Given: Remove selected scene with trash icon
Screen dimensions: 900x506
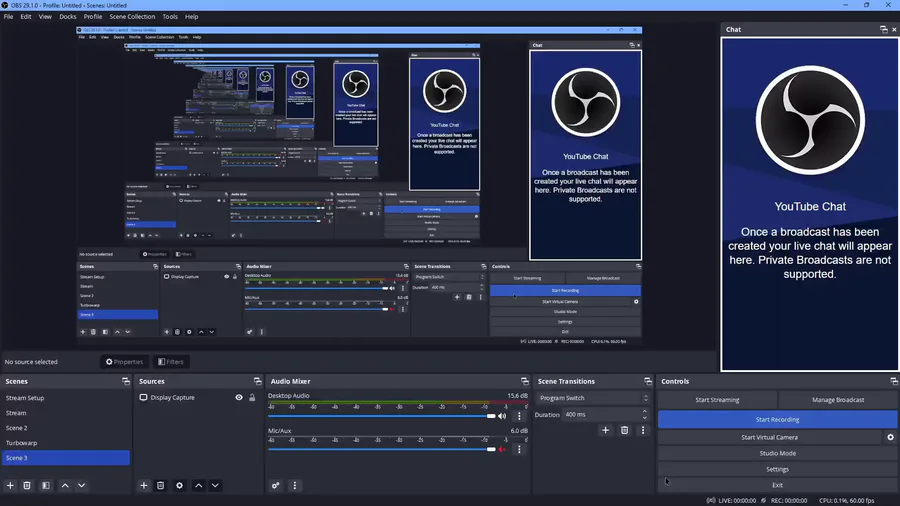Looking at the screenshot, I should [26, 485].
